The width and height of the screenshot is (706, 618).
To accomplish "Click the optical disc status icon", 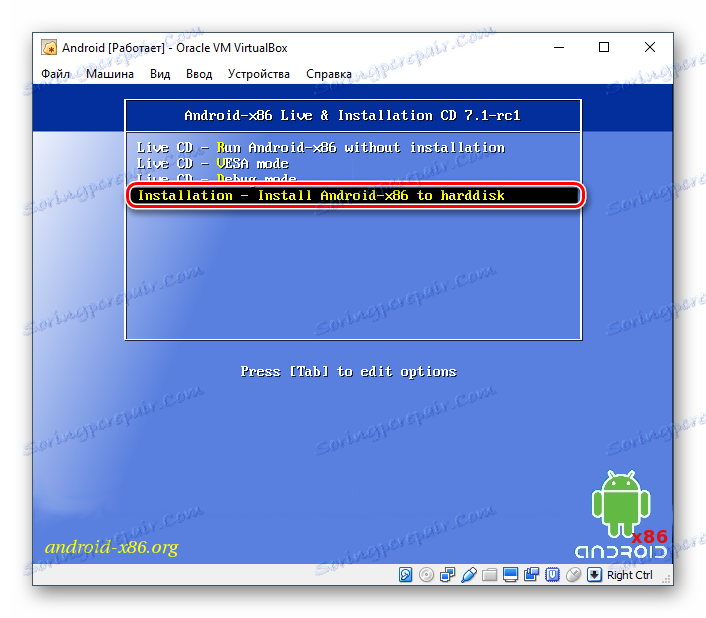I will pyautogui.click(x=426, y=575).
